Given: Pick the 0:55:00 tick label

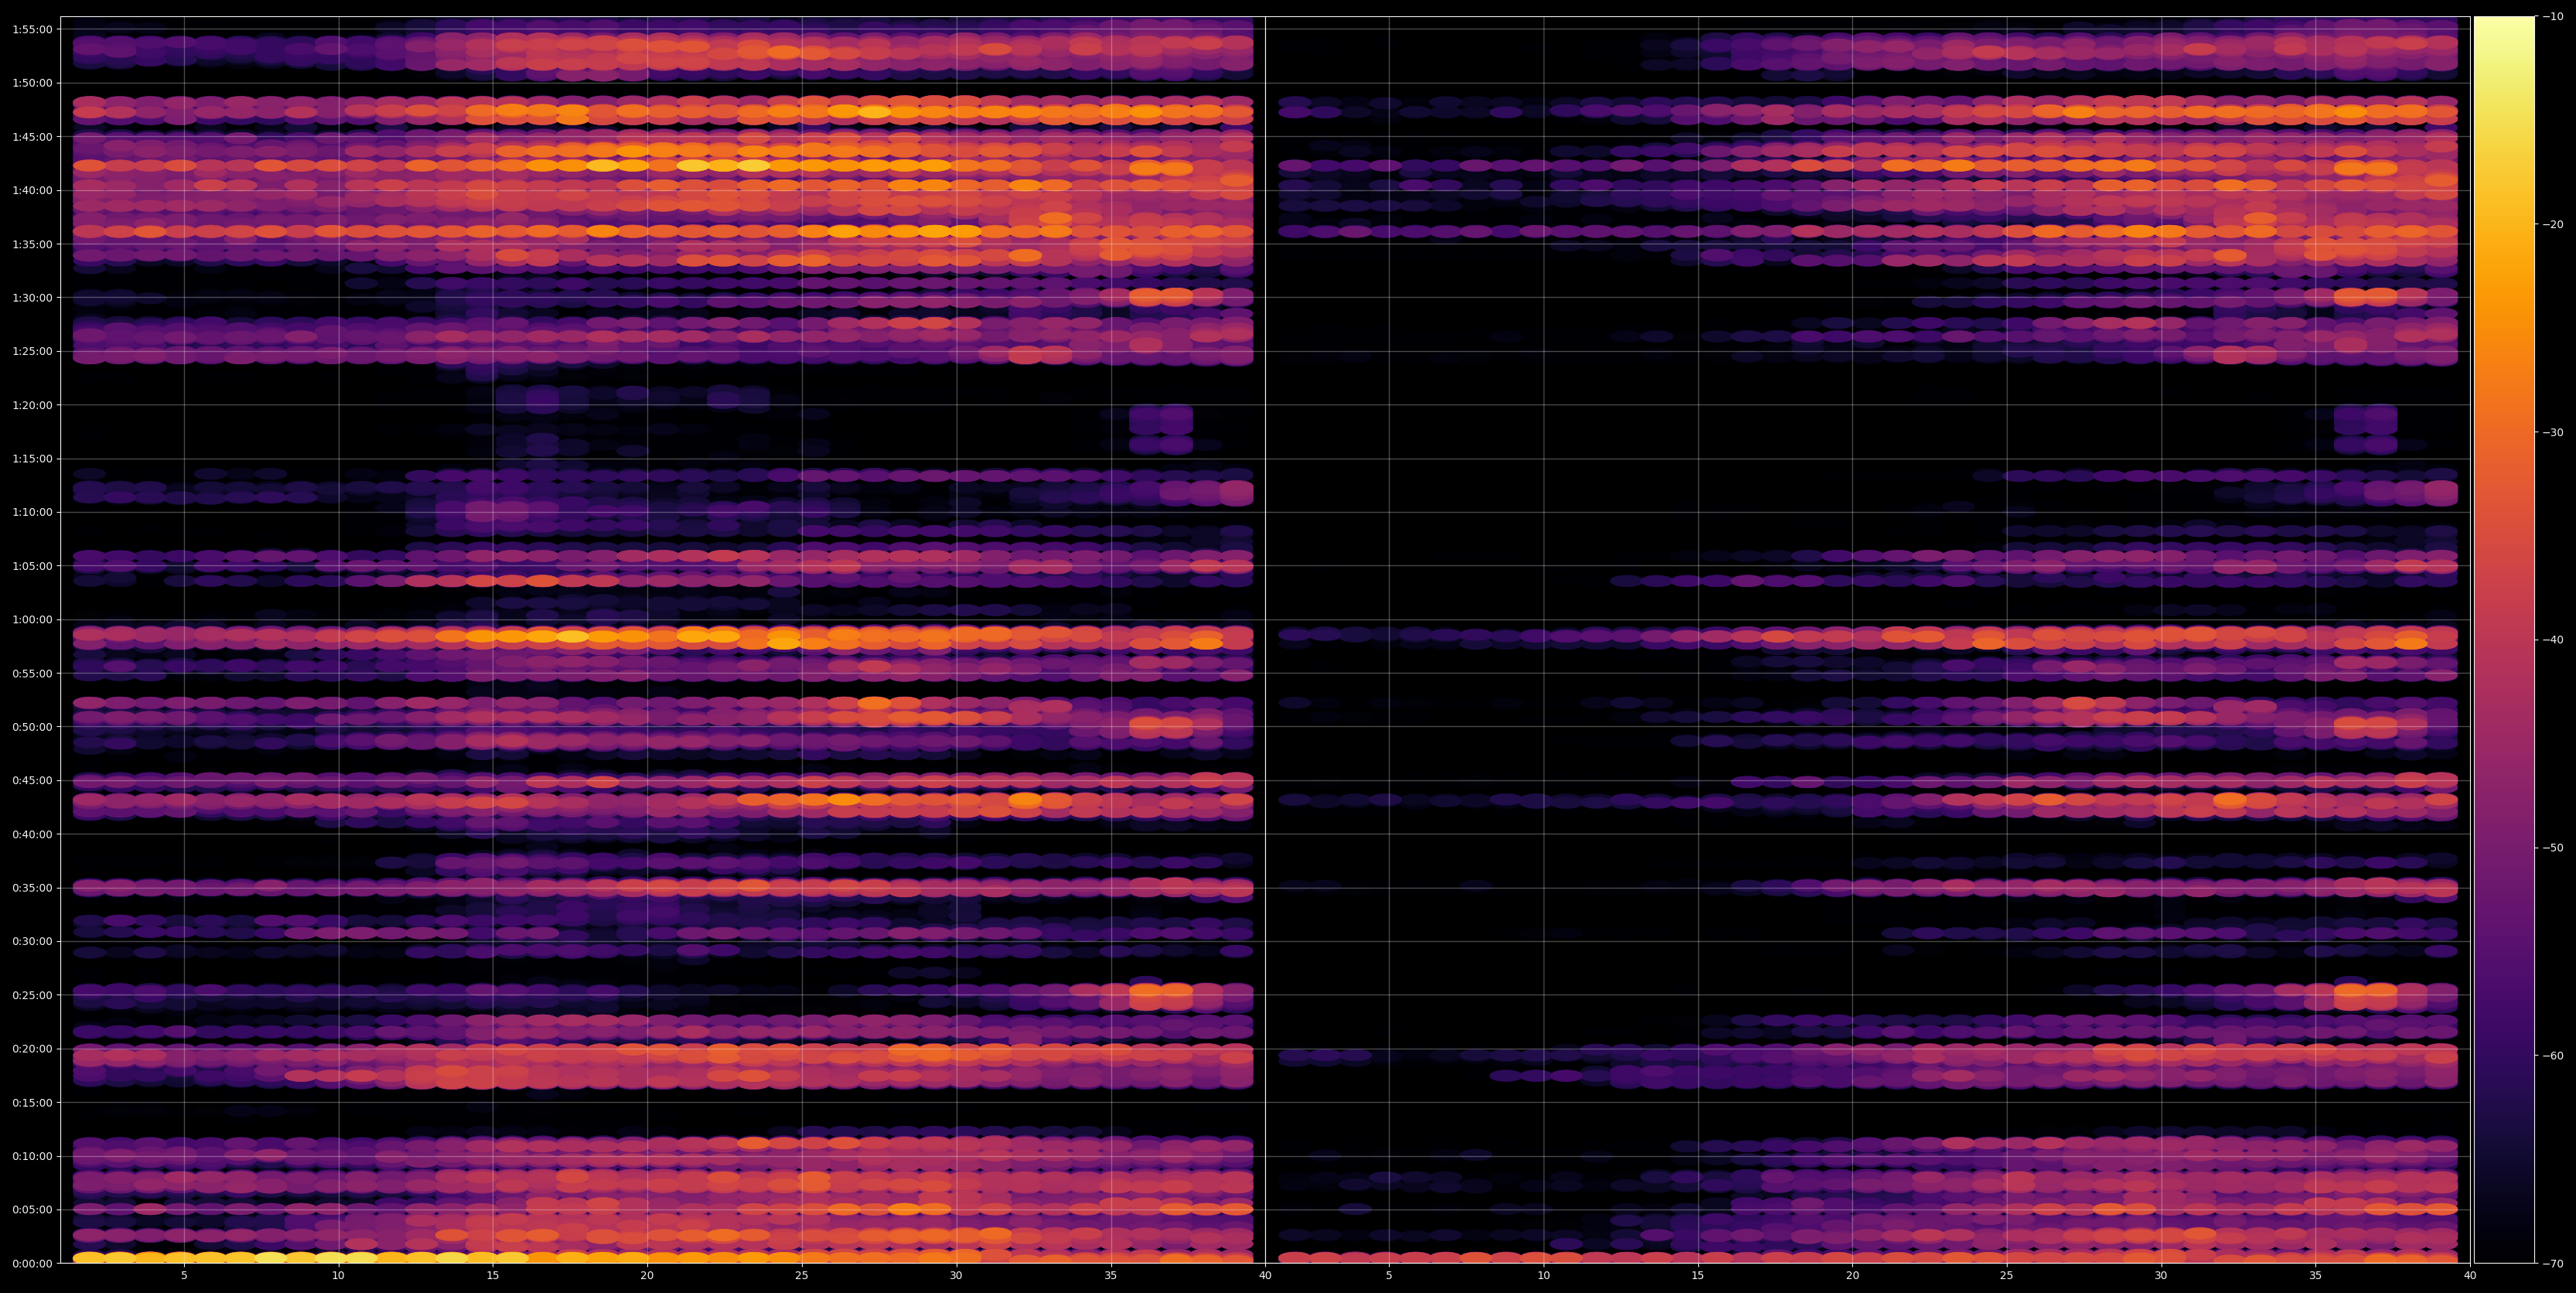Looking at the screenshot, I should (x=32, y=673).
